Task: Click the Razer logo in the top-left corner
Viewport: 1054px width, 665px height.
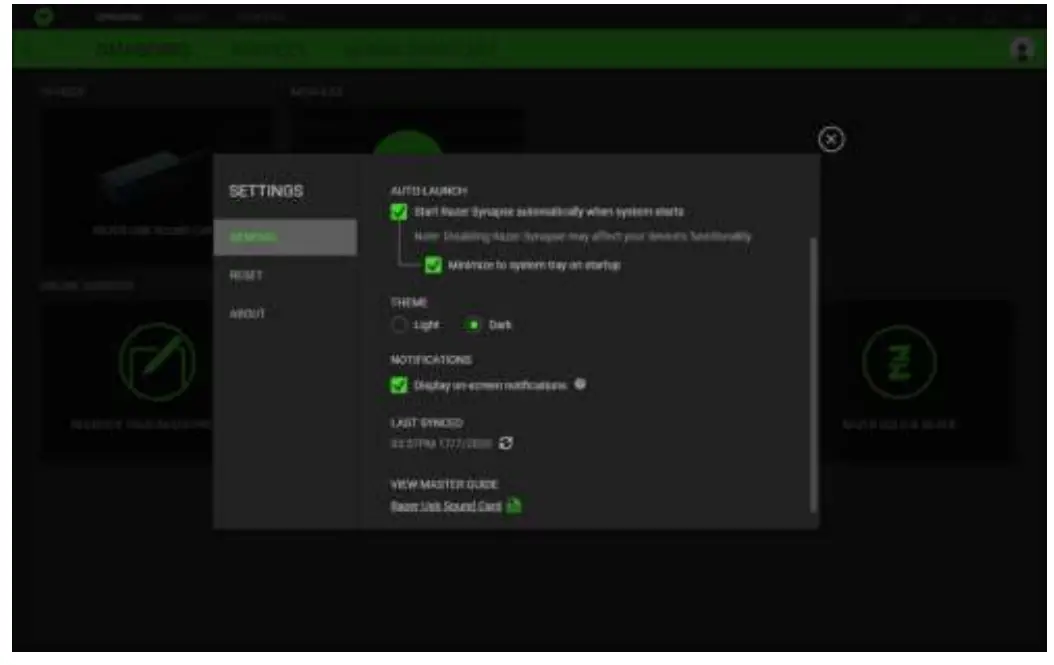Action: pyautogui.click(x=43, y=15)
